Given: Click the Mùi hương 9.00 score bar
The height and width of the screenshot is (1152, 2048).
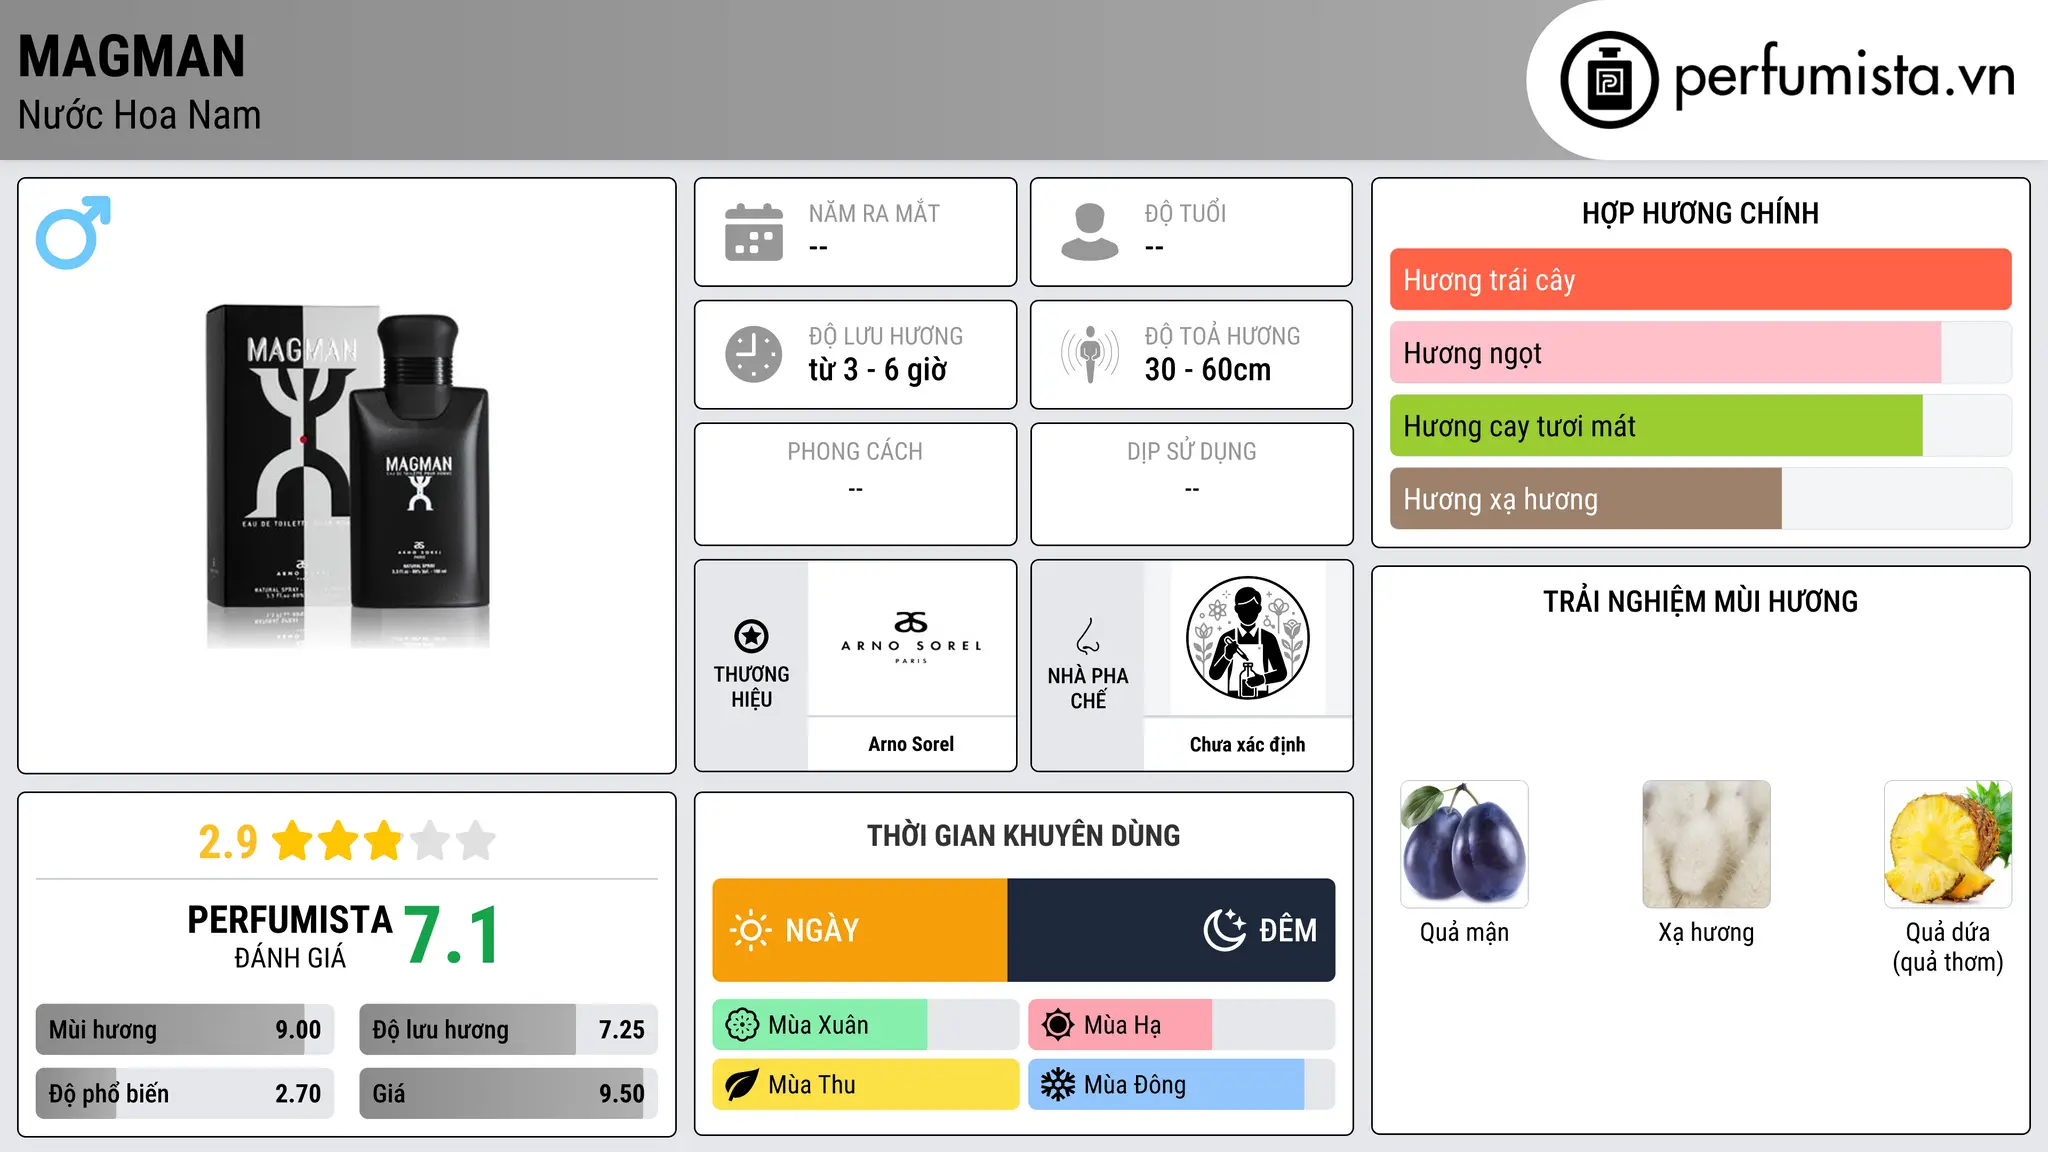Looking at the screenshot, I should point(185,1030).
